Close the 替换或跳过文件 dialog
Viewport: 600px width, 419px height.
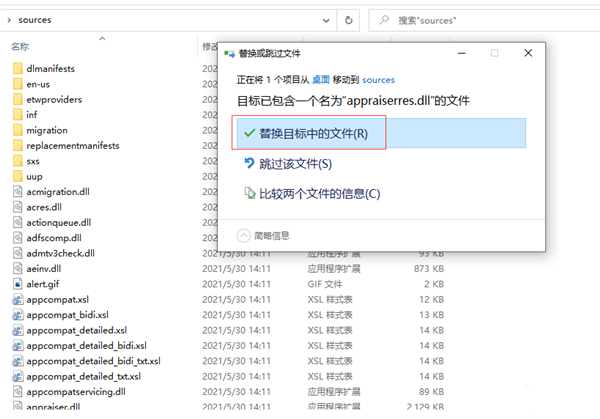click(x=528, y=53)
